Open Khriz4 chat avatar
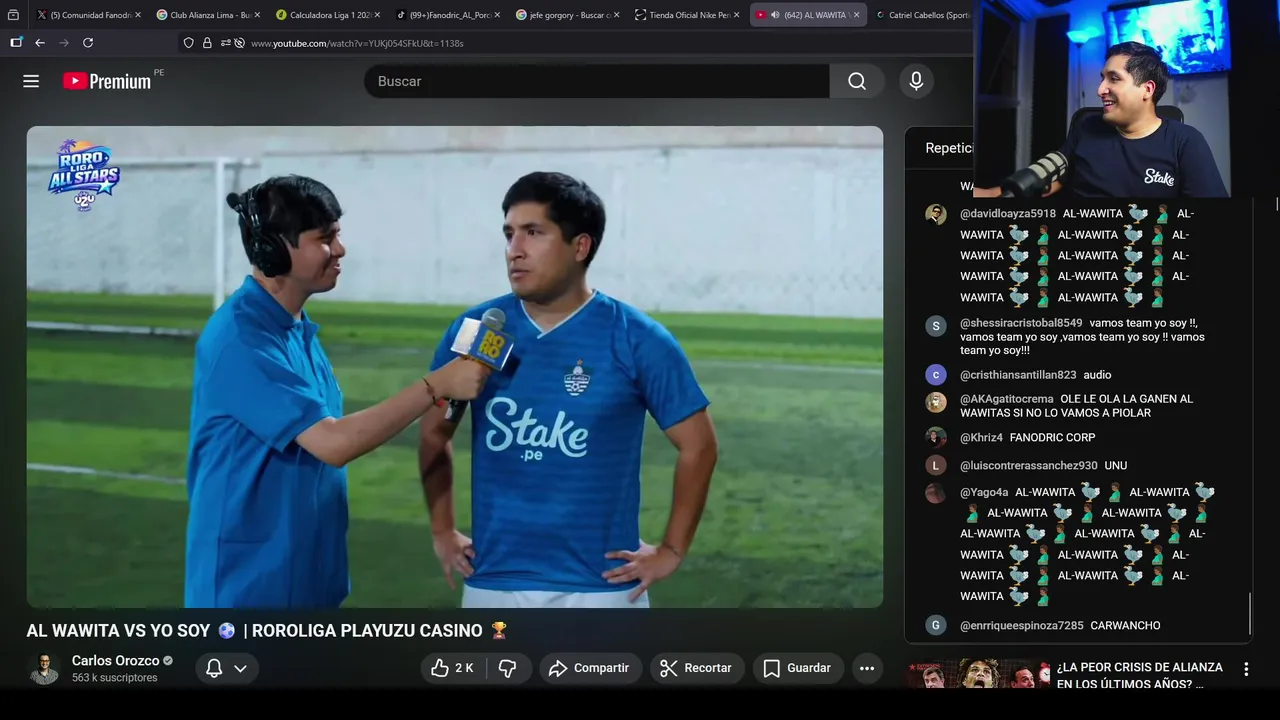Screen dimensions: 1280x720 pyautogui.click(x=936, y=437)
